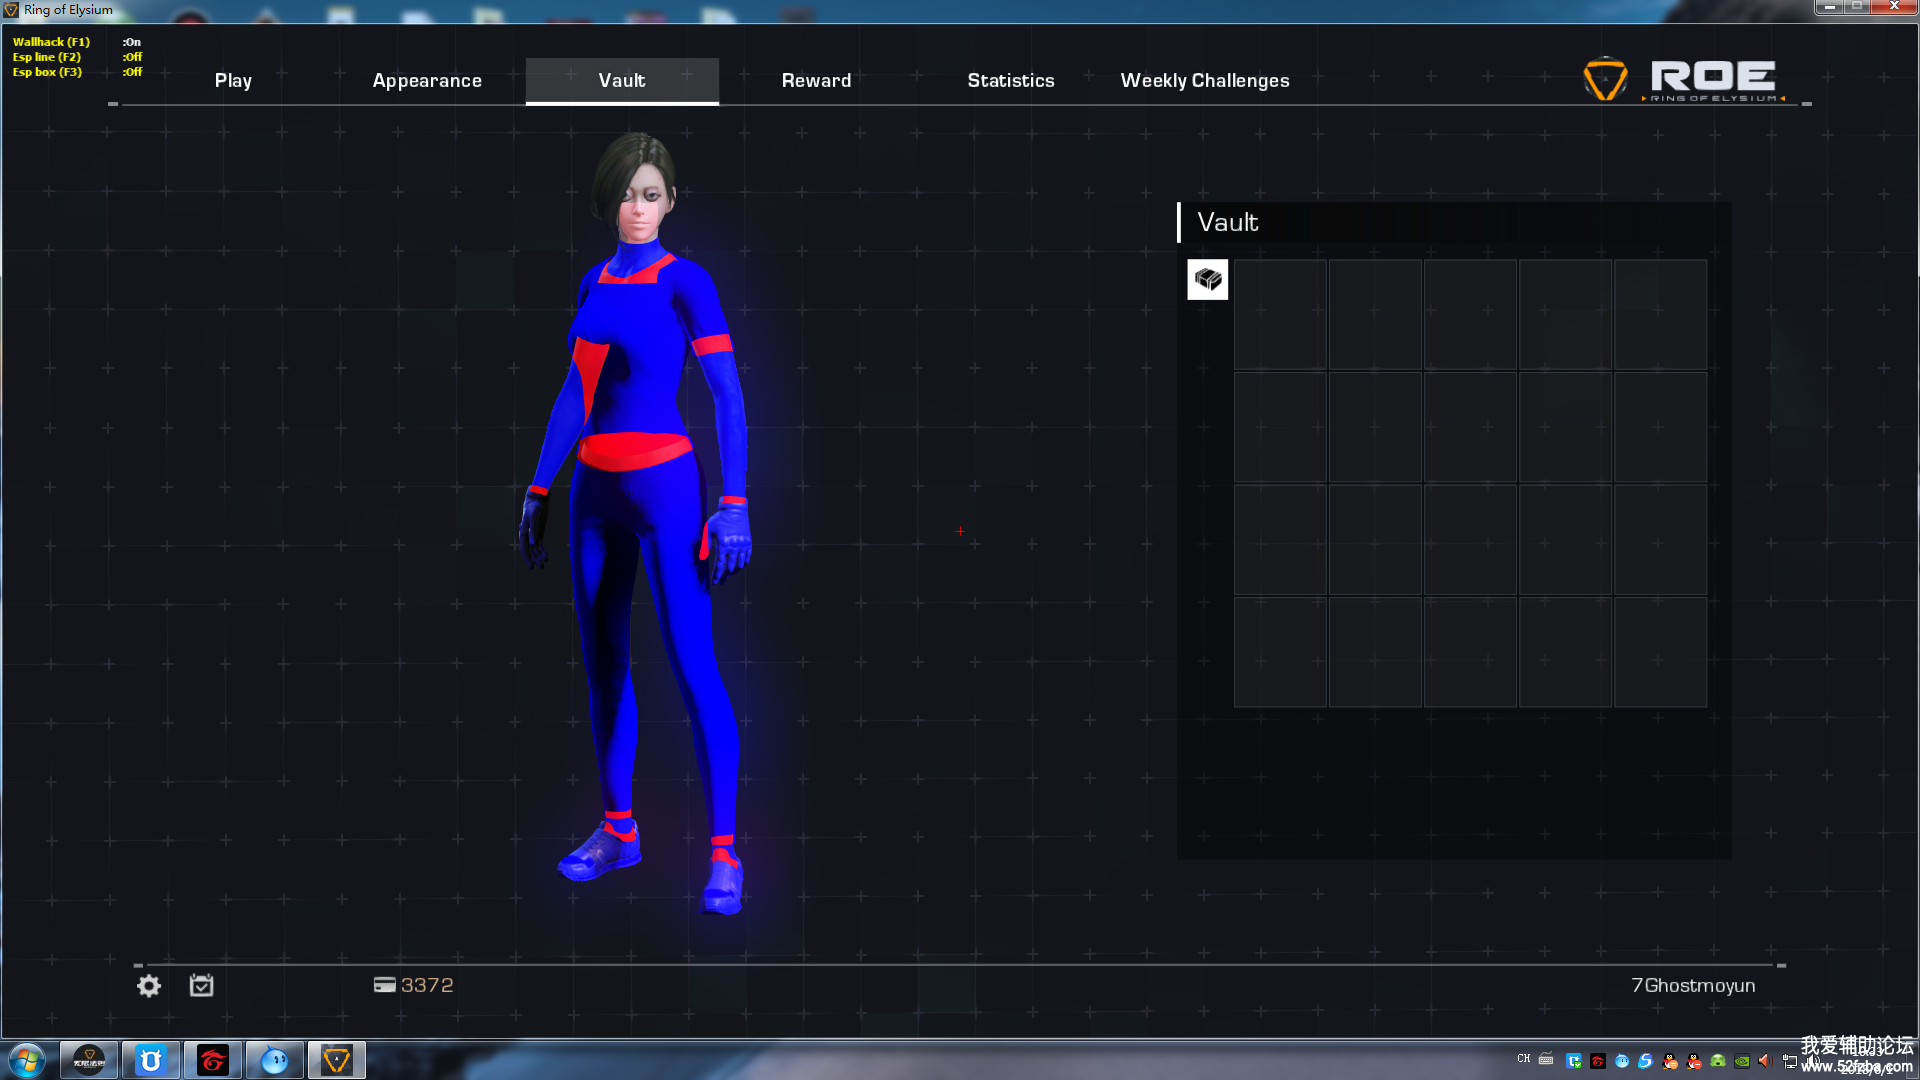Open Windows Start menu
This screenshot has height=1080, width=1920.
[x=27, y=1060]
